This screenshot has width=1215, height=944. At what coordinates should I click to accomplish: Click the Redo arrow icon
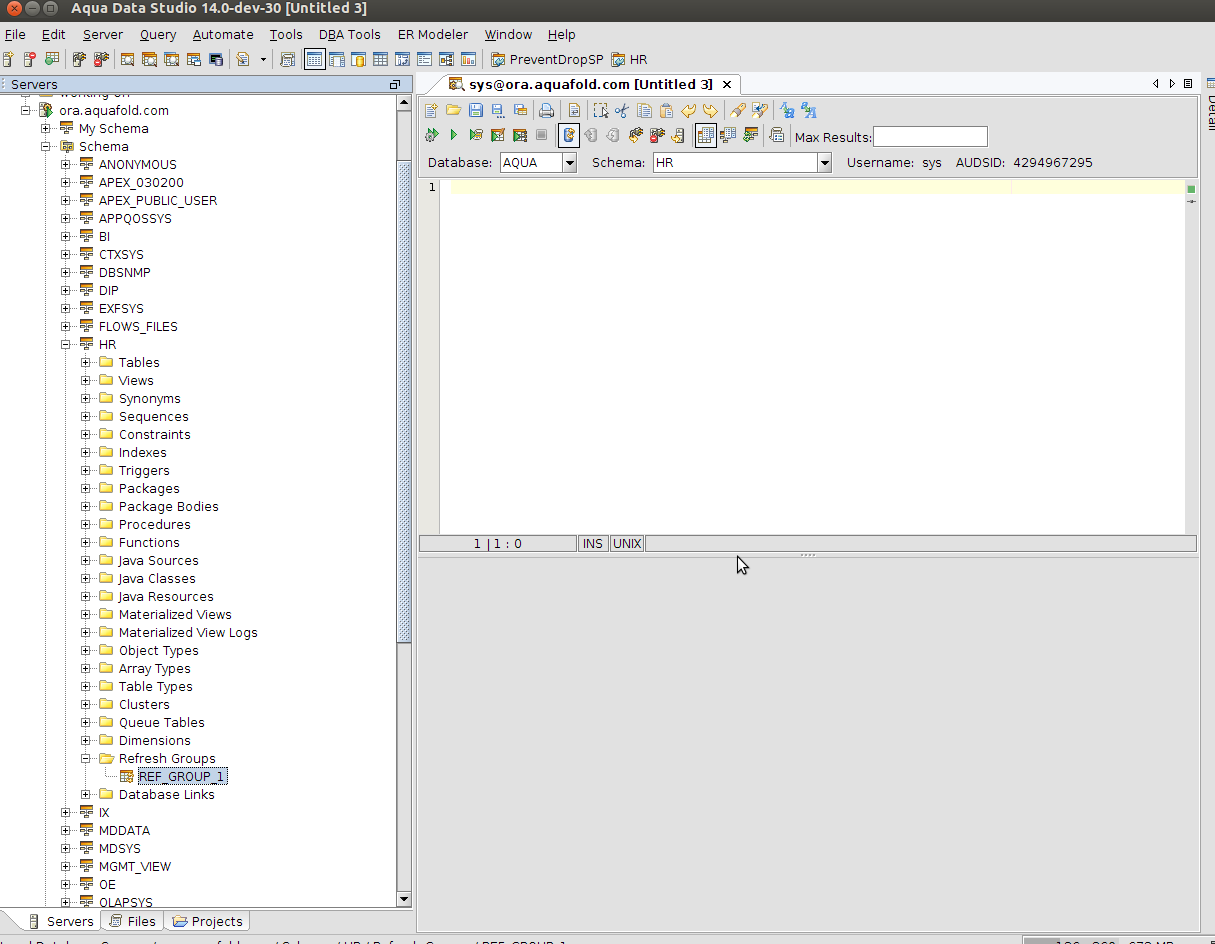pyautogui.click(x=710, y=110)
